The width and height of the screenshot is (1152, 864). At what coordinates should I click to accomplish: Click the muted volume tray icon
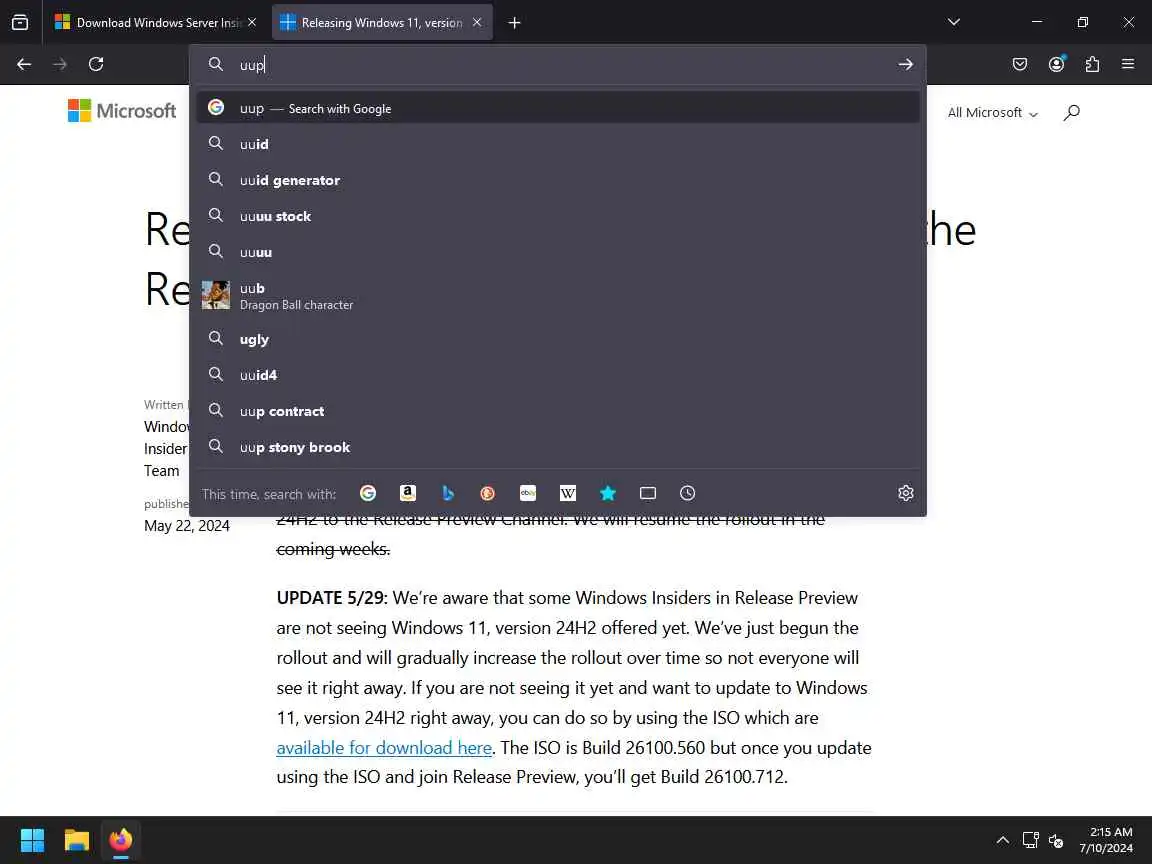pos(1056,840)
